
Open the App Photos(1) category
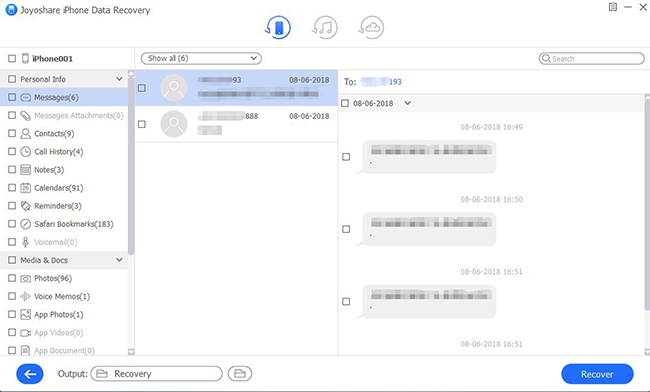(x=59, y=315)
